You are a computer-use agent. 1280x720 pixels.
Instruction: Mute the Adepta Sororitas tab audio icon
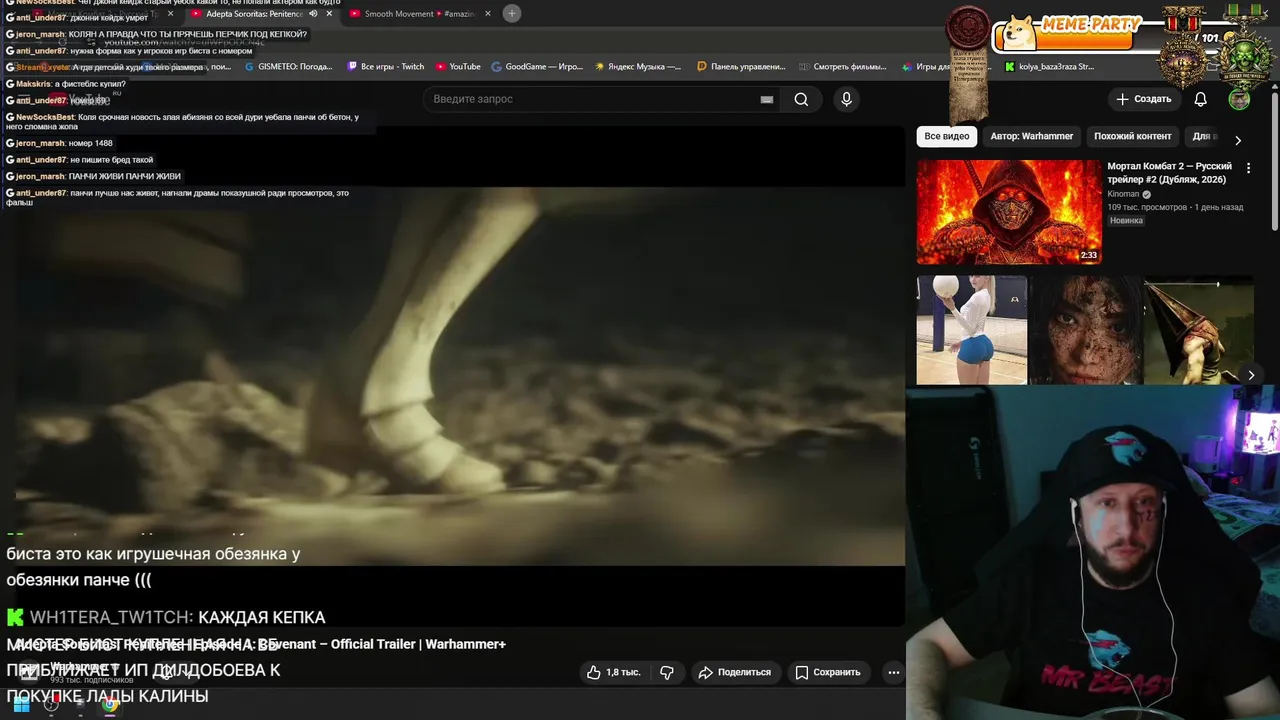tap(313, 13)
